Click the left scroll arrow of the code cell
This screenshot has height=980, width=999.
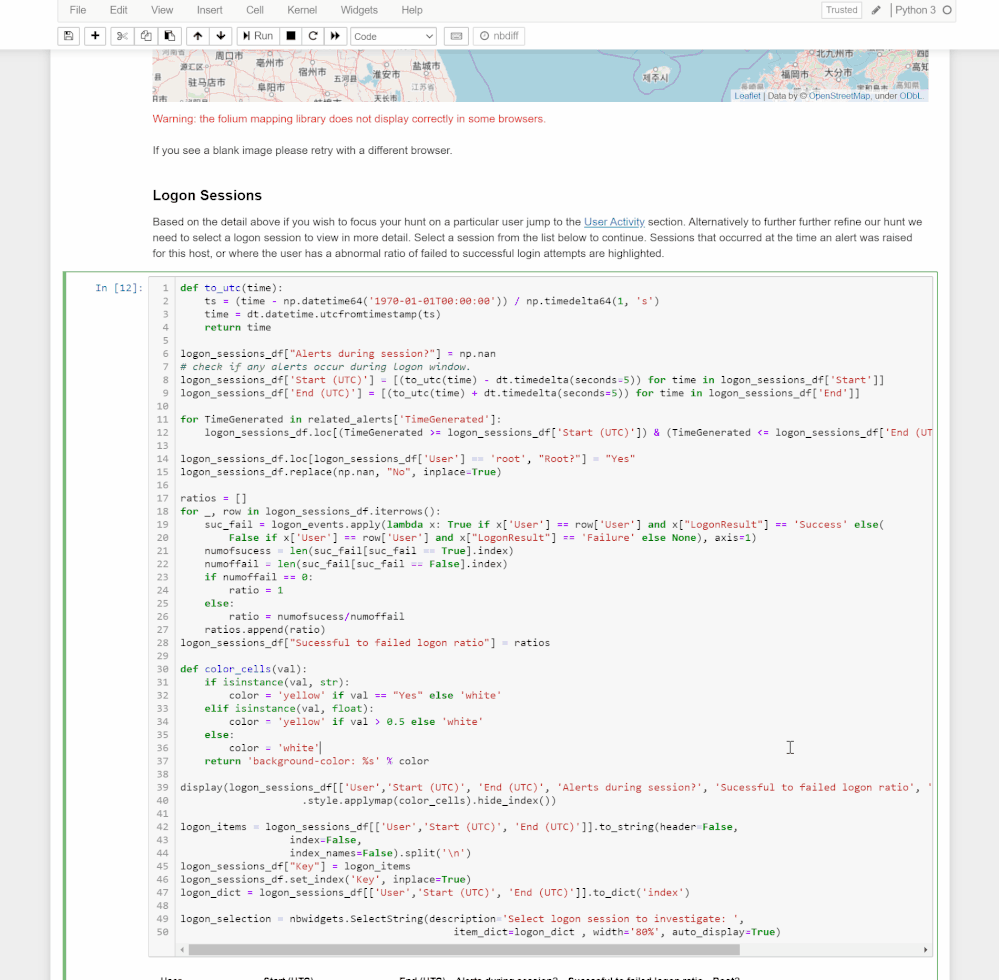tap(183, 949)
